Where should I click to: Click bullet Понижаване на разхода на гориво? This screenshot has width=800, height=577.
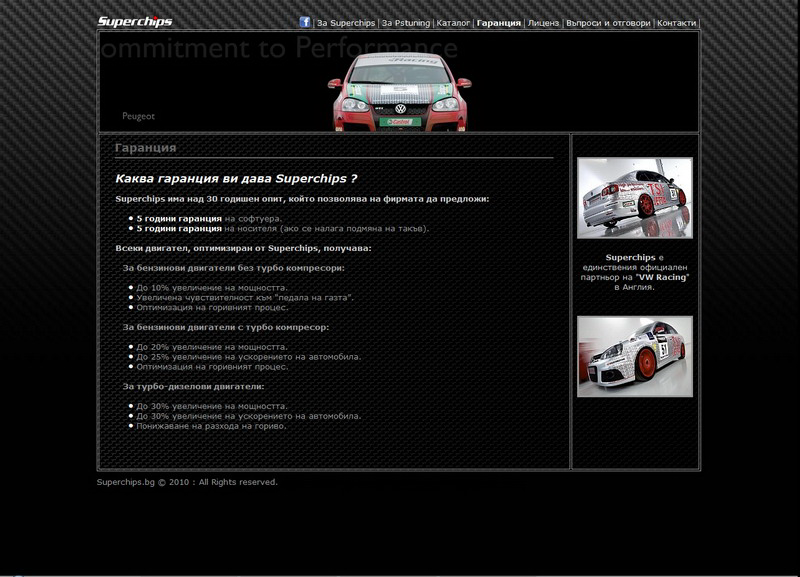tap(211, 426)
